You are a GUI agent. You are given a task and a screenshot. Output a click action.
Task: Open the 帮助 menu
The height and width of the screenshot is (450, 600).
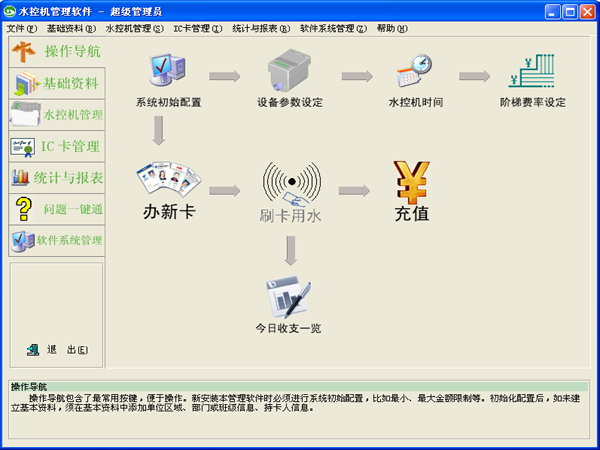pos(391,29)
